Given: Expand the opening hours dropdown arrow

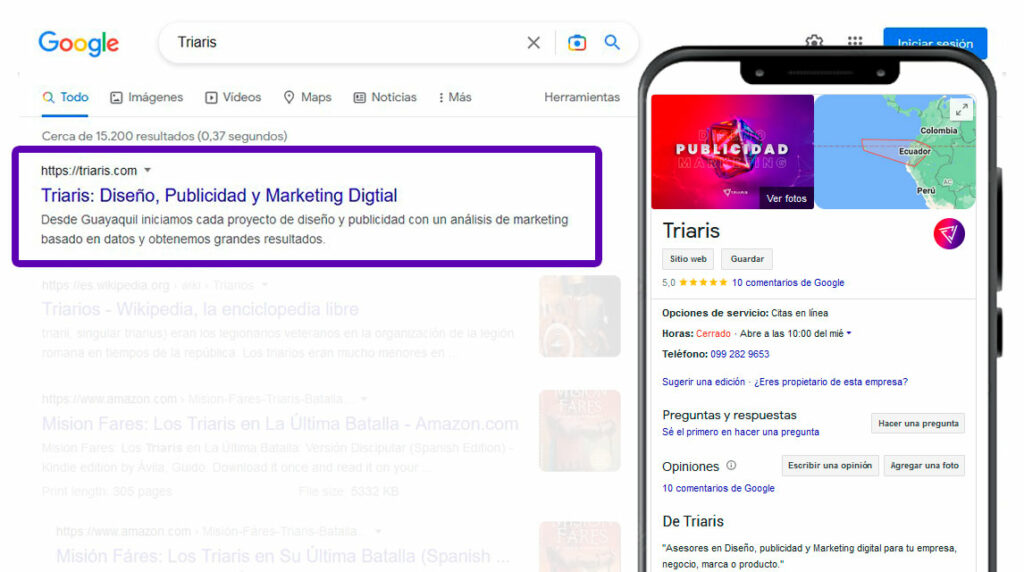Looking at the screenshot, I should 849,333.
